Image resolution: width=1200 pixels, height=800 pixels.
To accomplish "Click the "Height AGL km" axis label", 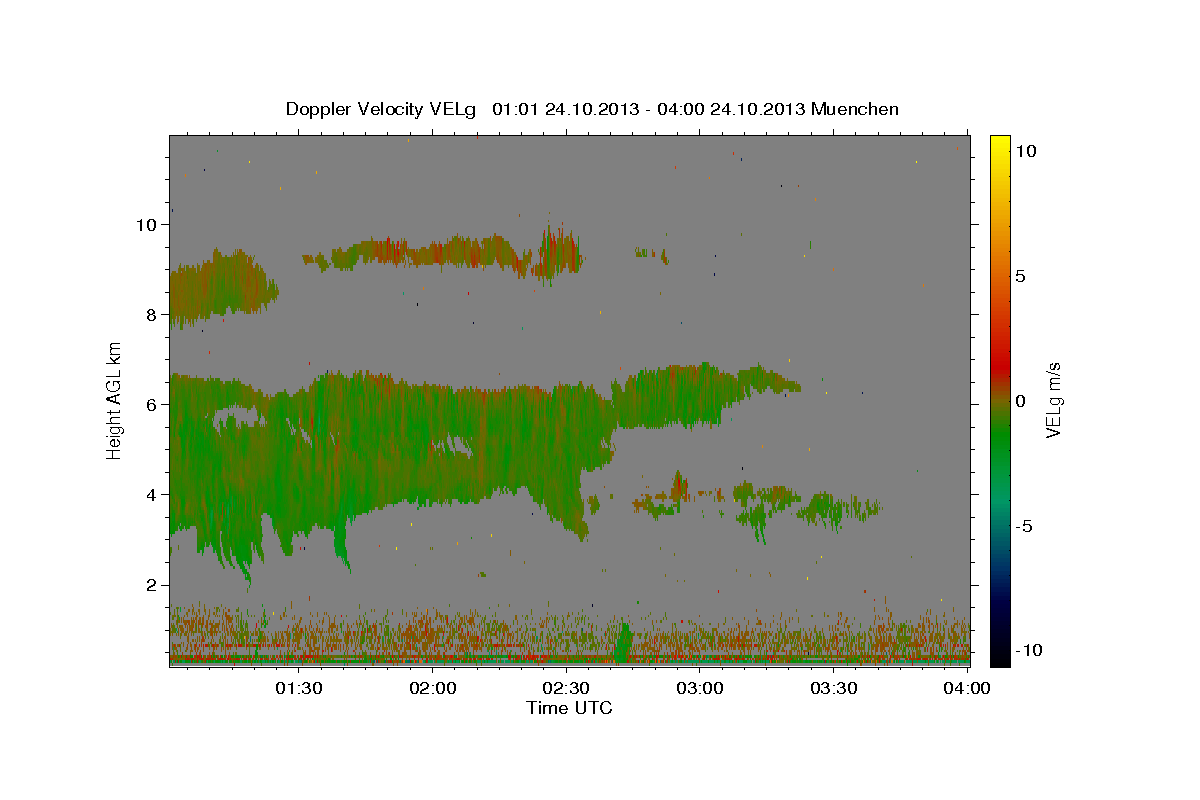I will [114, 400].
